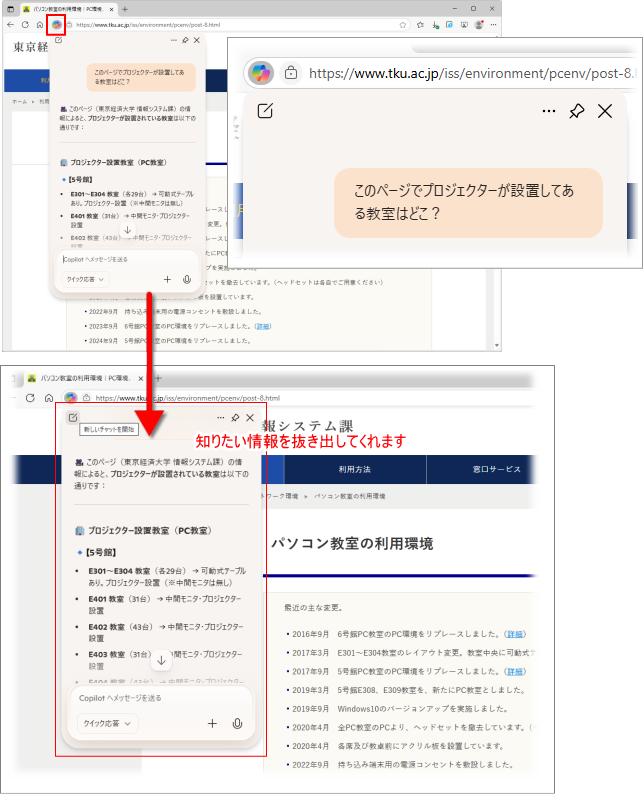Image resolution: width=643 pixels, height=794 pixels.
Task: Close the top Copilot panel
Action: (x=197, y=40)
